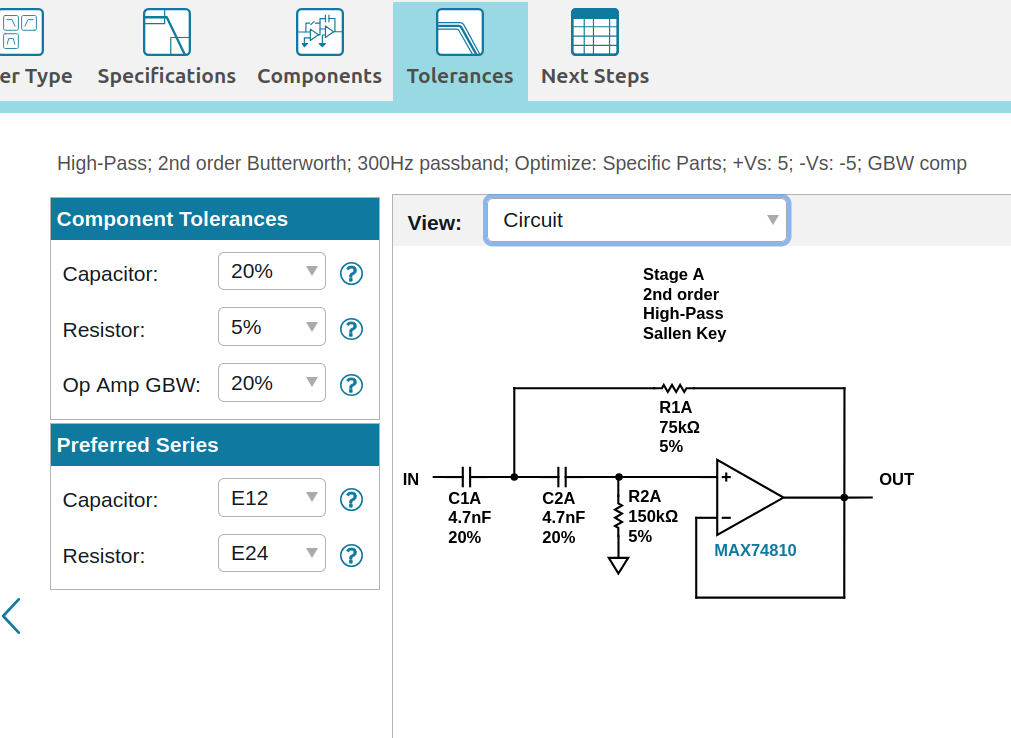Open the View Circuit dropdown

[x=637, y=220]
